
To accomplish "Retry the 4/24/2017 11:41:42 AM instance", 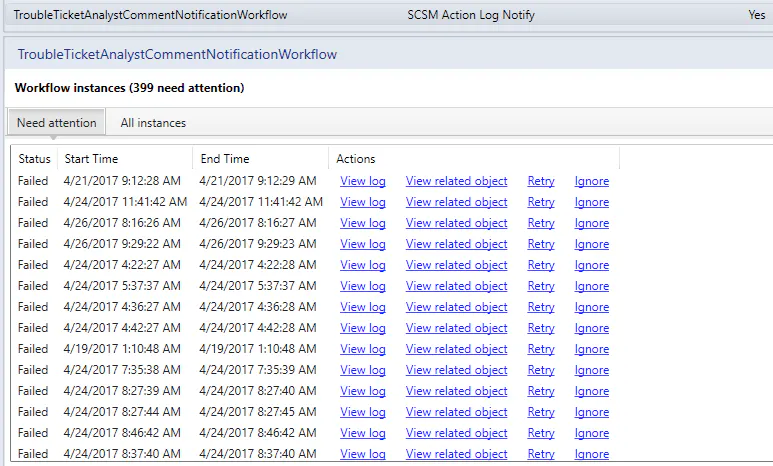I will point(541,202).
